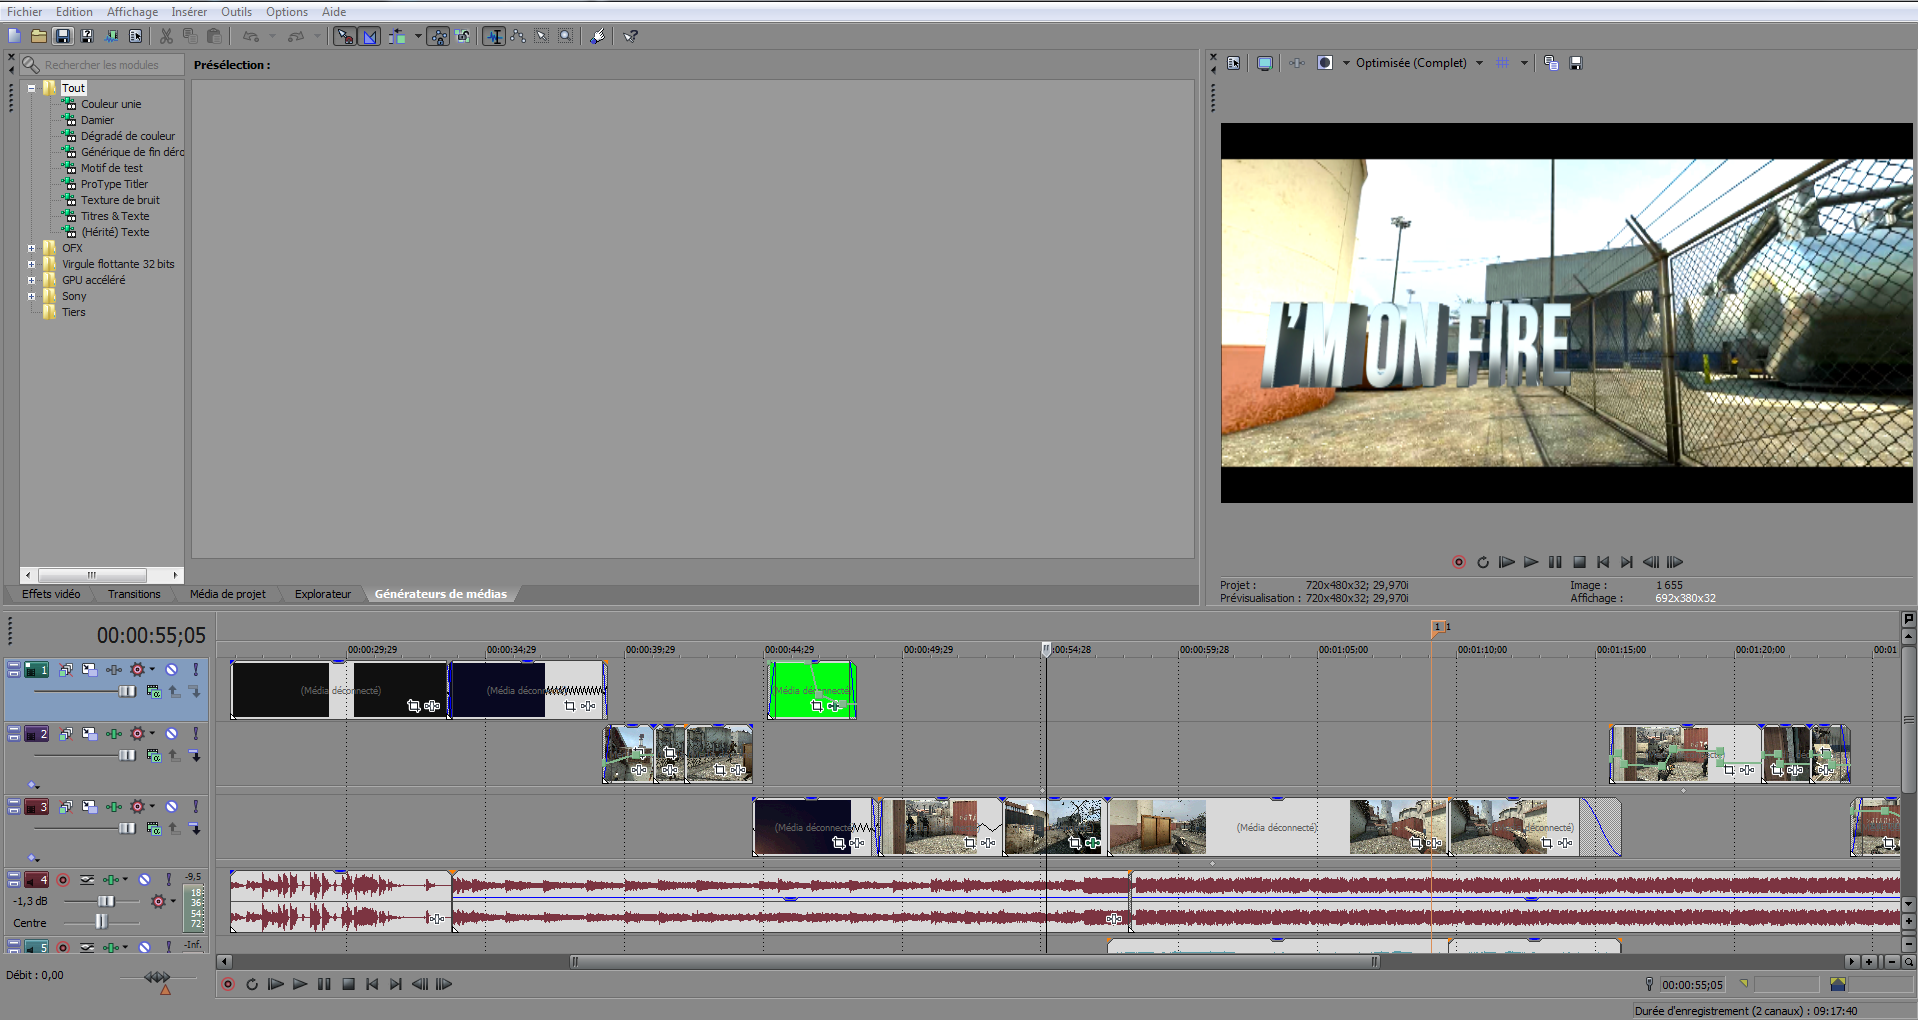Arm audio track 4 for recording
The image size is (1918, 1020).
(x=63, y=880)
